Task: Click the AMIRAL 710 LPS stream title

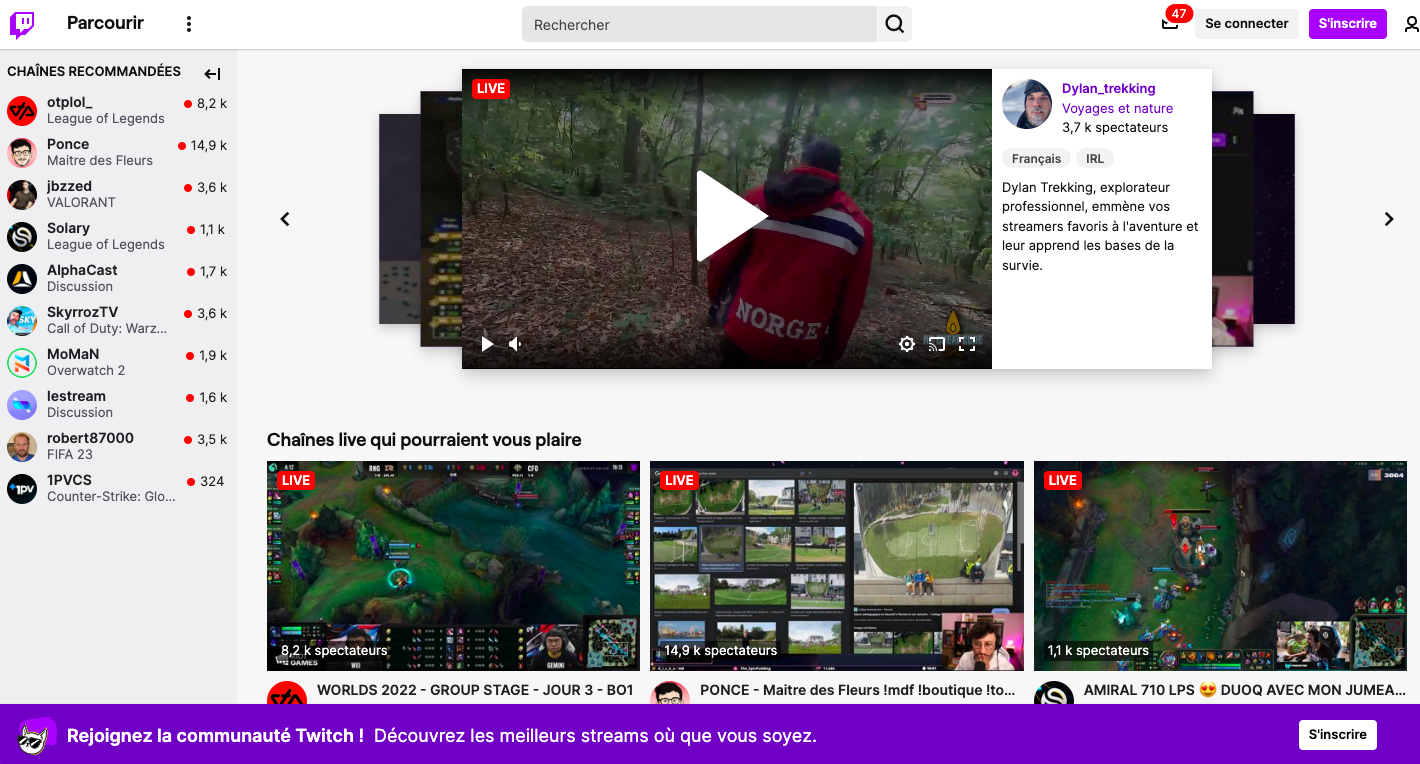Action: (x=1245, y=690)
